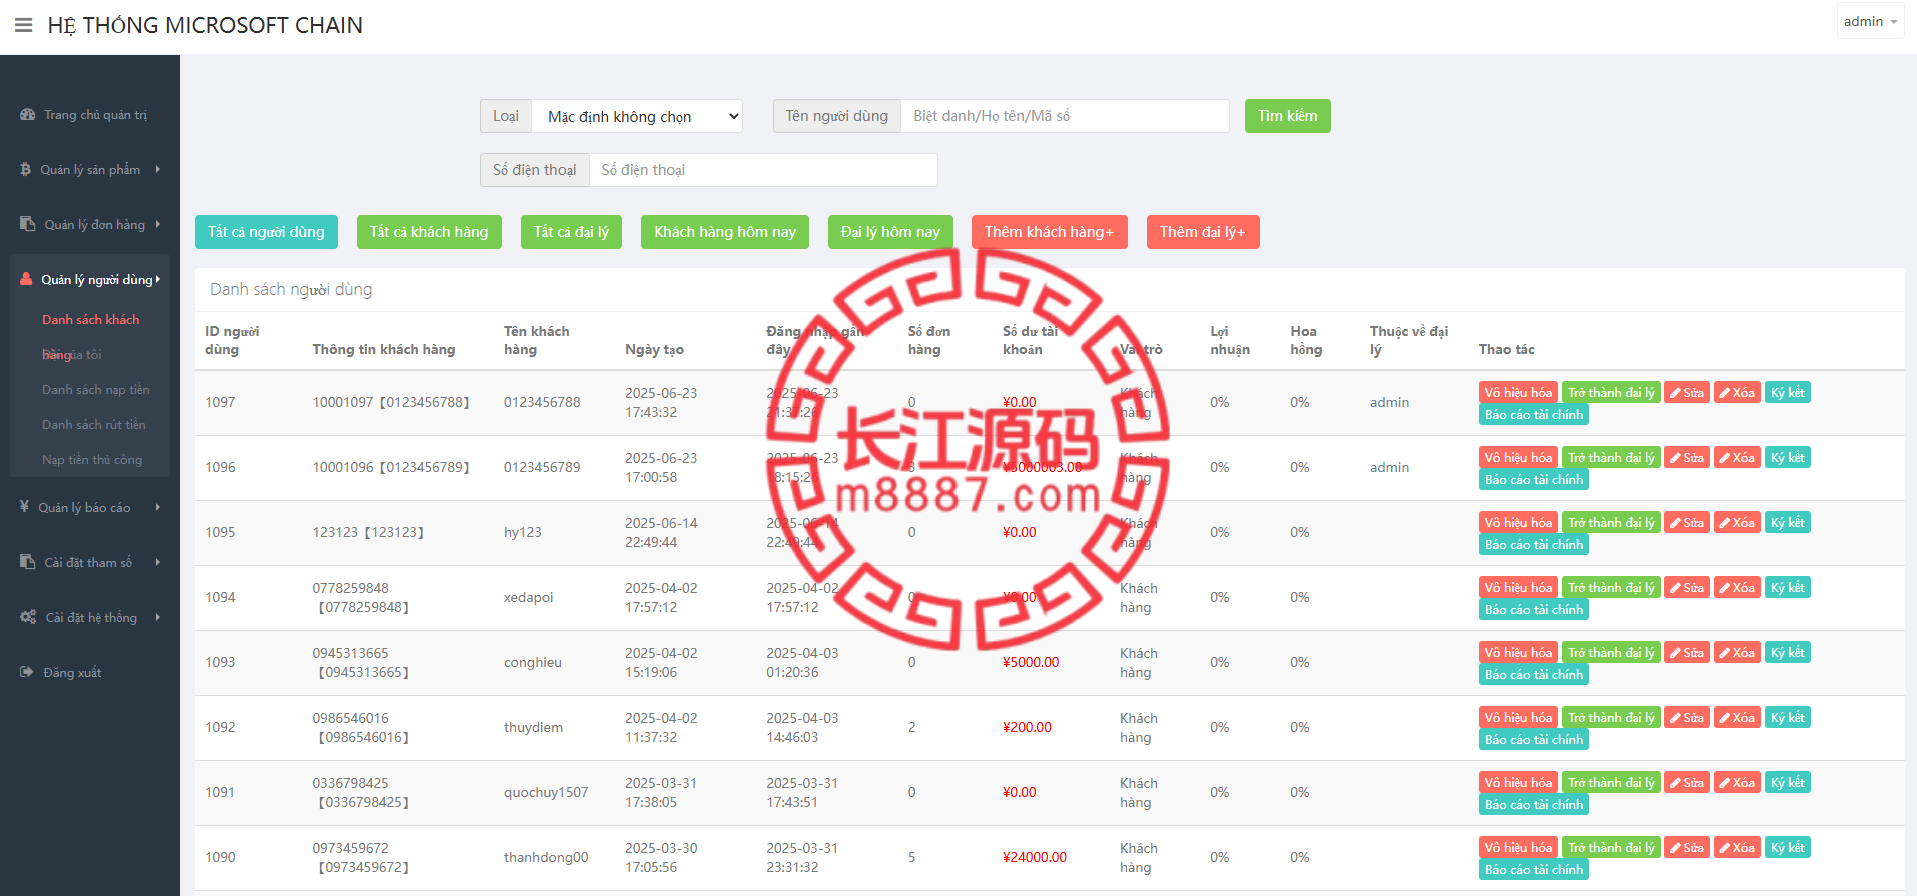Image resolution: width=1917 pixels, height=896 pixels.
Task: Delete user 1096 with Xóa
Action: click(x=1738, y=458)
